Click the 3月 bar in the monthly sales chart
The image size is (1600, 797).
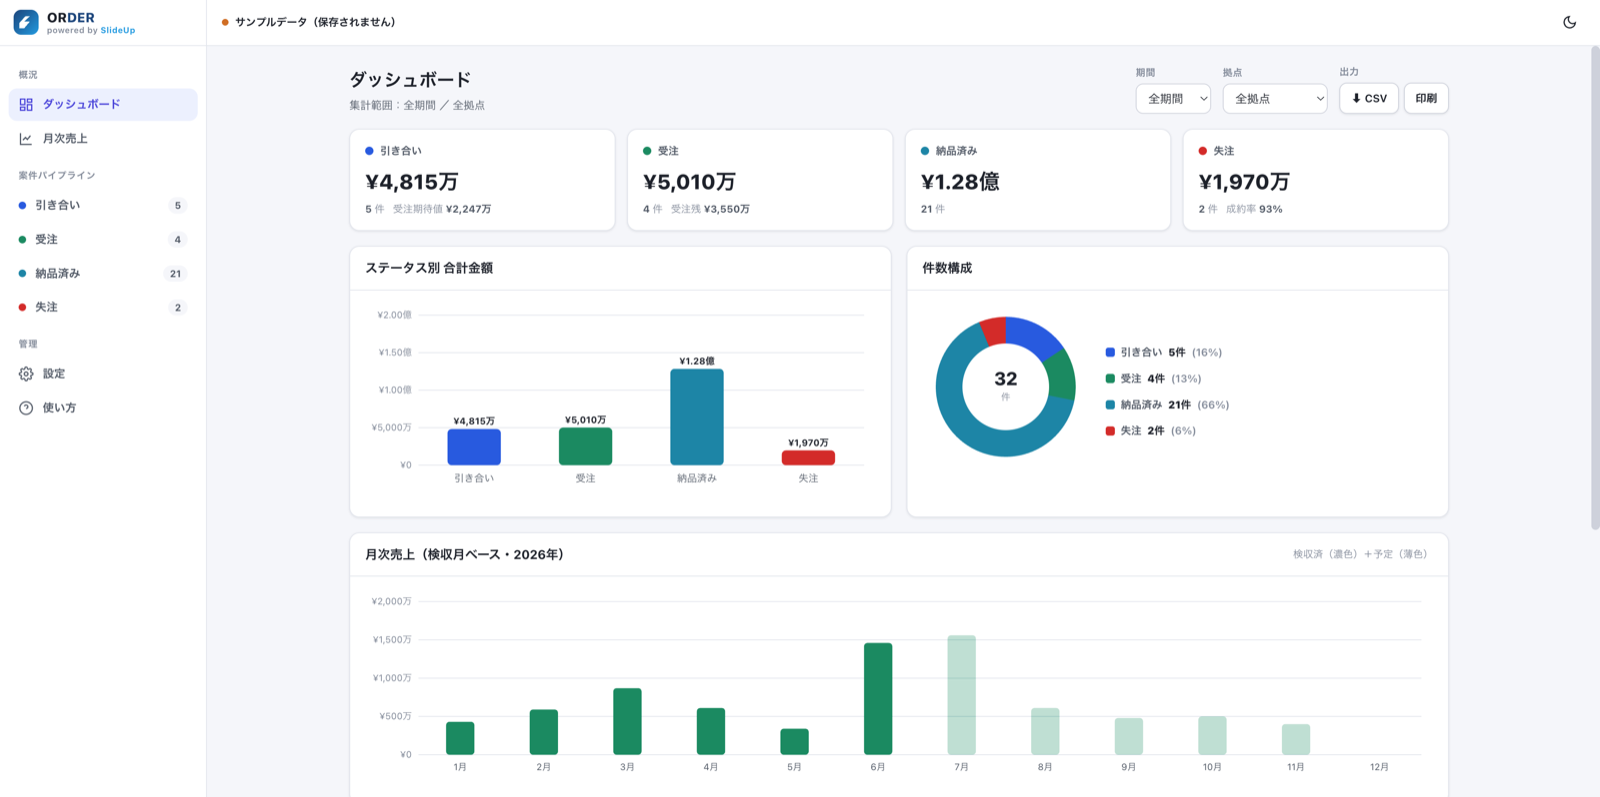click(x=627, y=721)
